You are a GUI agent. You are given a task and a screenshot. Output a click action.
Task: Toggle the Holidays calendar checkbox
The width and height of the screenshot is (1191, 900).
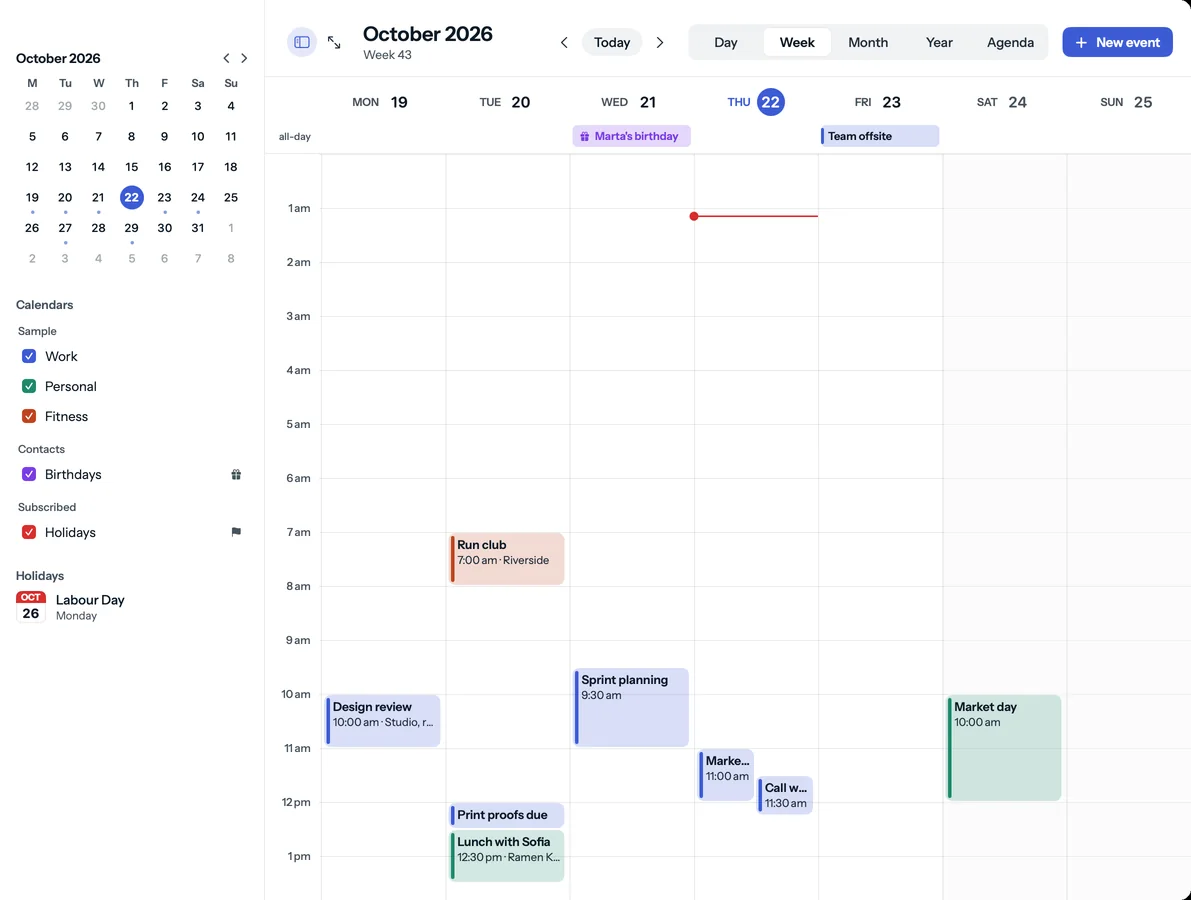tap(29, 532)
